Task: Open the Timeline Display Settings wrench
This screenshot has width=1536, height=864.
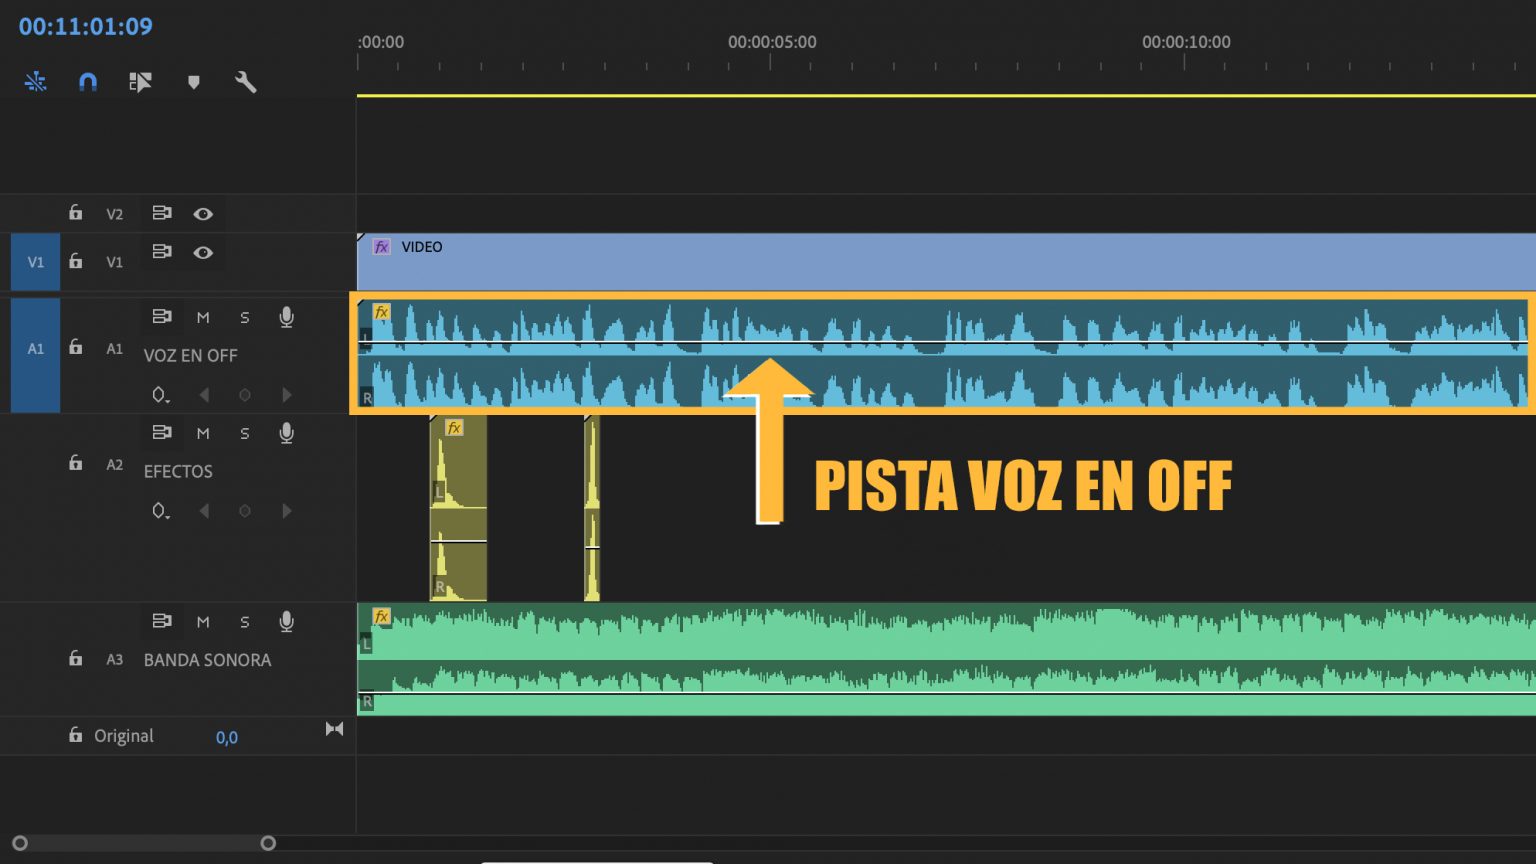Action: pyautogui.click(x=246, y=82)
